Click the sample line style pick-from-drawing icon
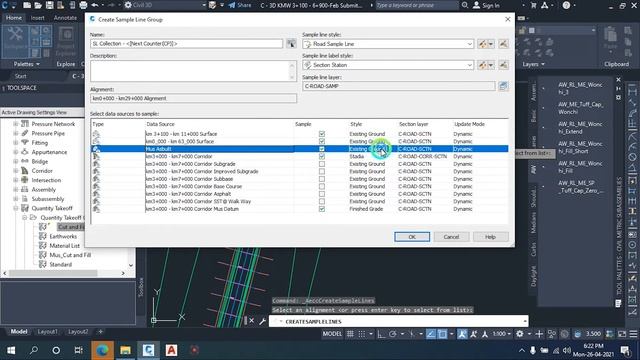The image size is (640, 360). pos(503,44)
